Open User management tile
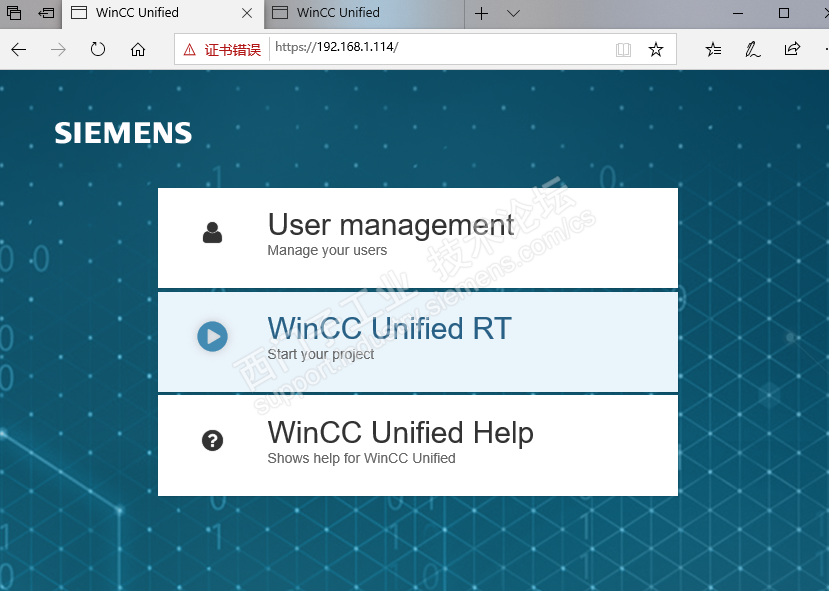The height and width of the screenshot is (591, 829). pos(418,238)
